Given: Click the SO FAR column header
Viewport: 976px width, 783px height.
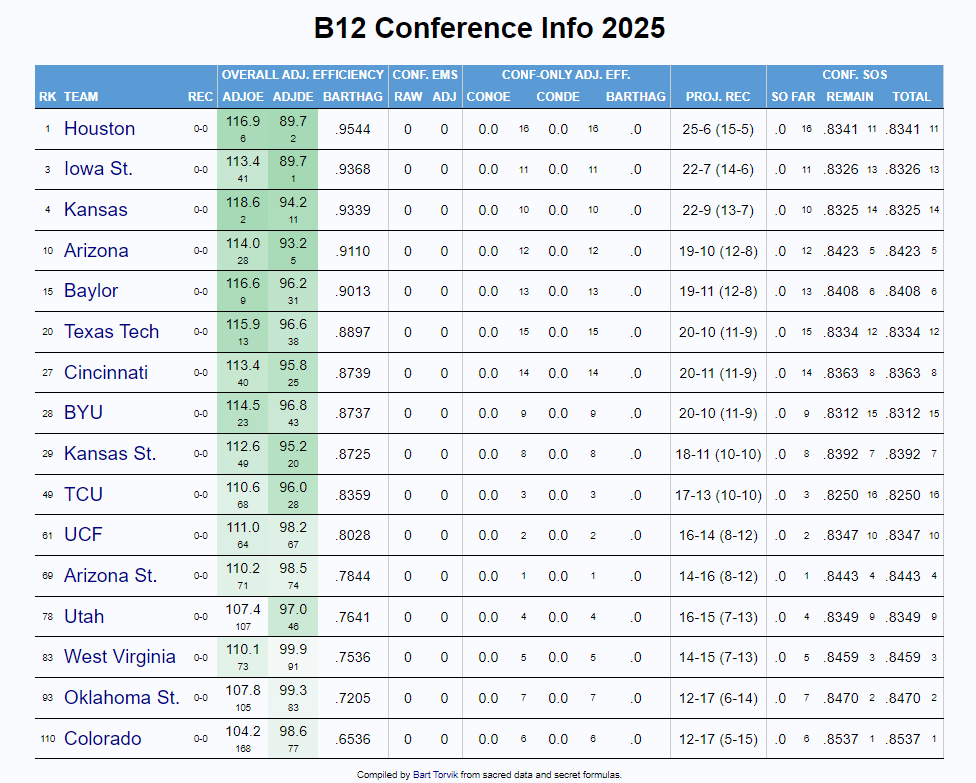Looking at the screenshot, I should tap(793, 97).
